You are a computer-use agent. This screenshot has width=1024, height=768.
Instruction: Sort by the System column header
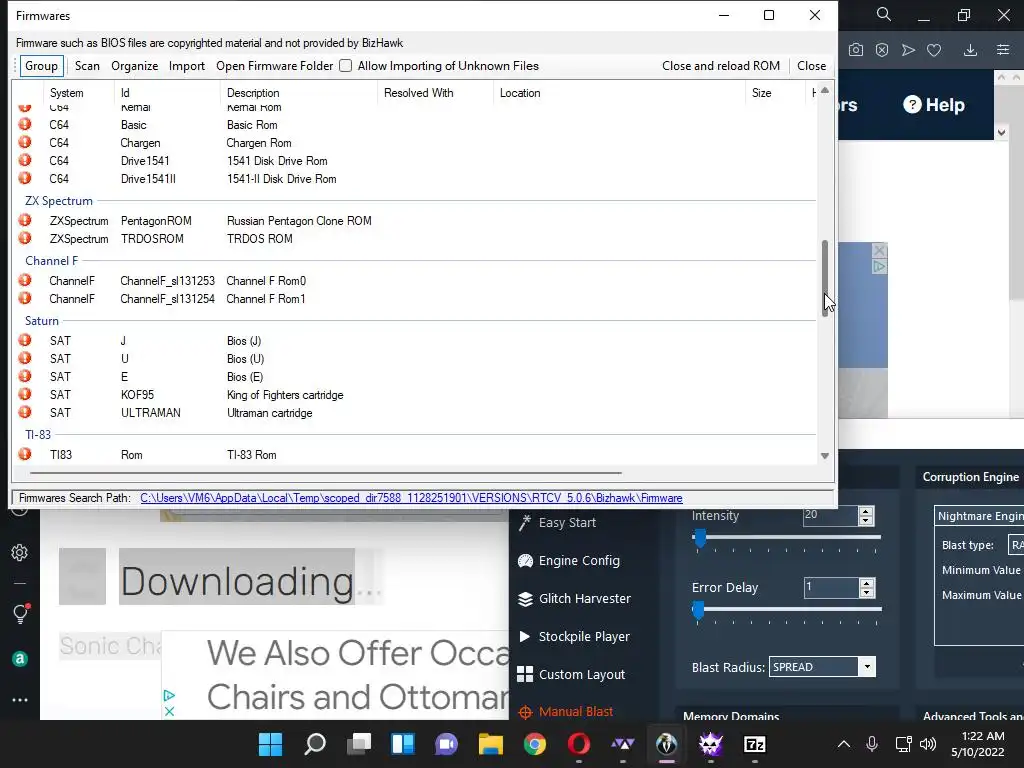tap(67, 93)
